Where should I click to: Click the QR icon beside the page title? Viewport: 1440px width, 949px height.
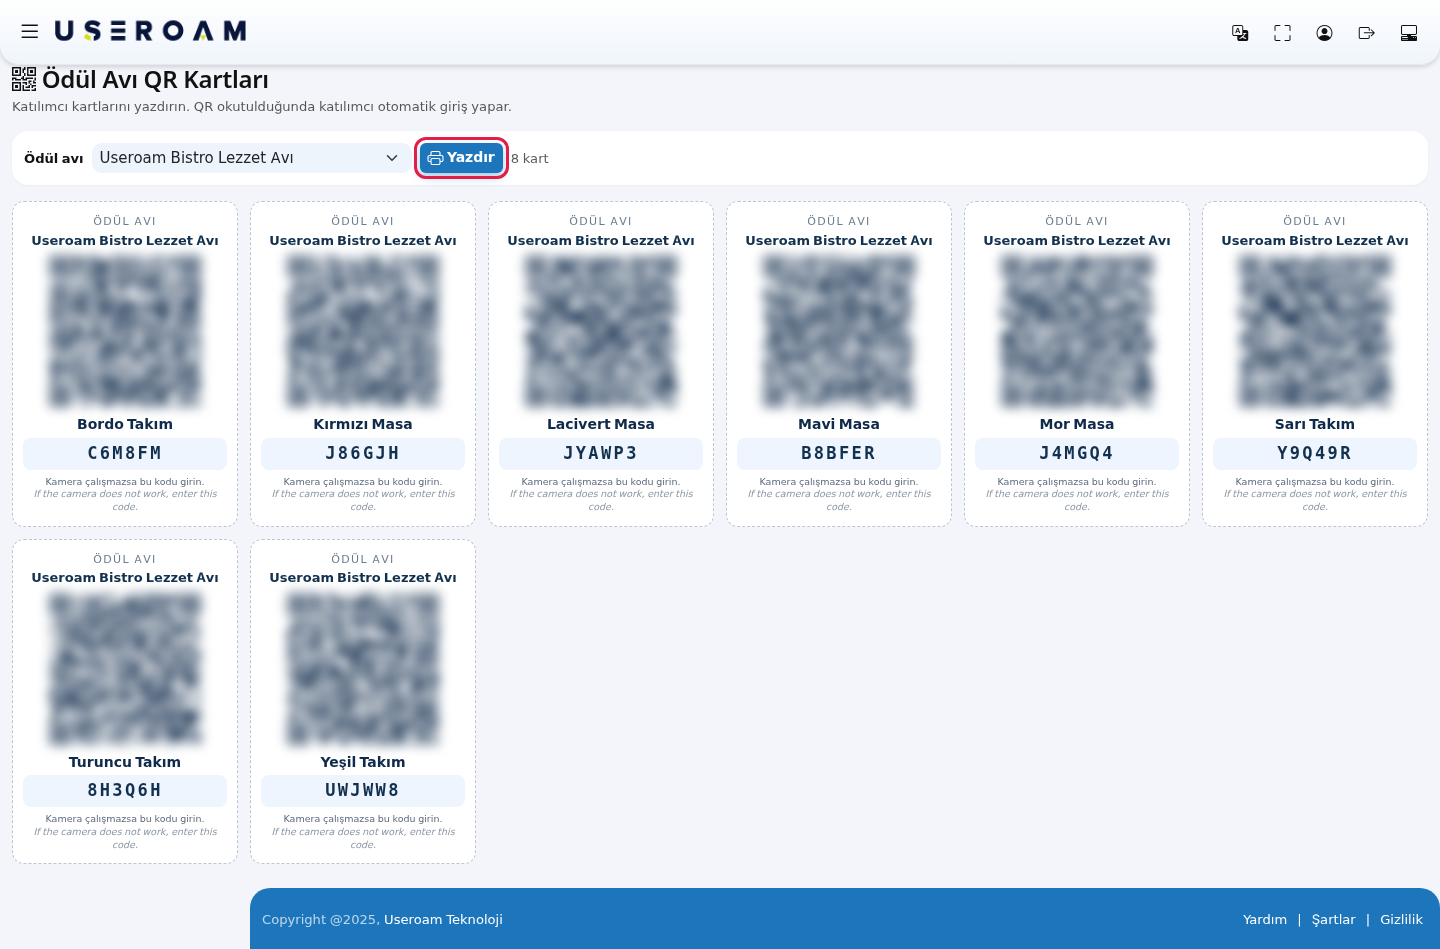click(x=24, y=79)
